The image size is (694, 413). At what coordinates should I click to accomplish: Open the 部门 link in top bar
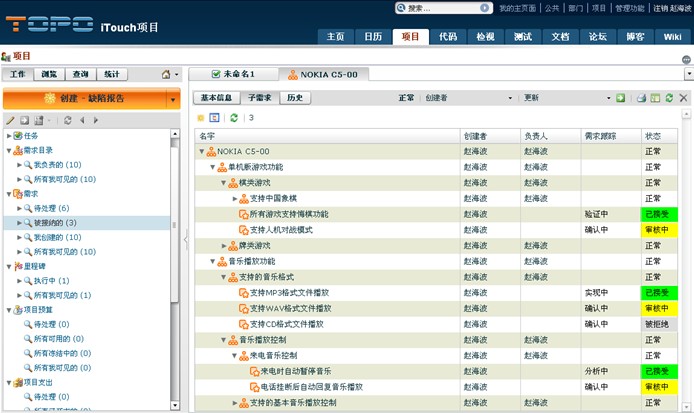click(x=576, y=8)
